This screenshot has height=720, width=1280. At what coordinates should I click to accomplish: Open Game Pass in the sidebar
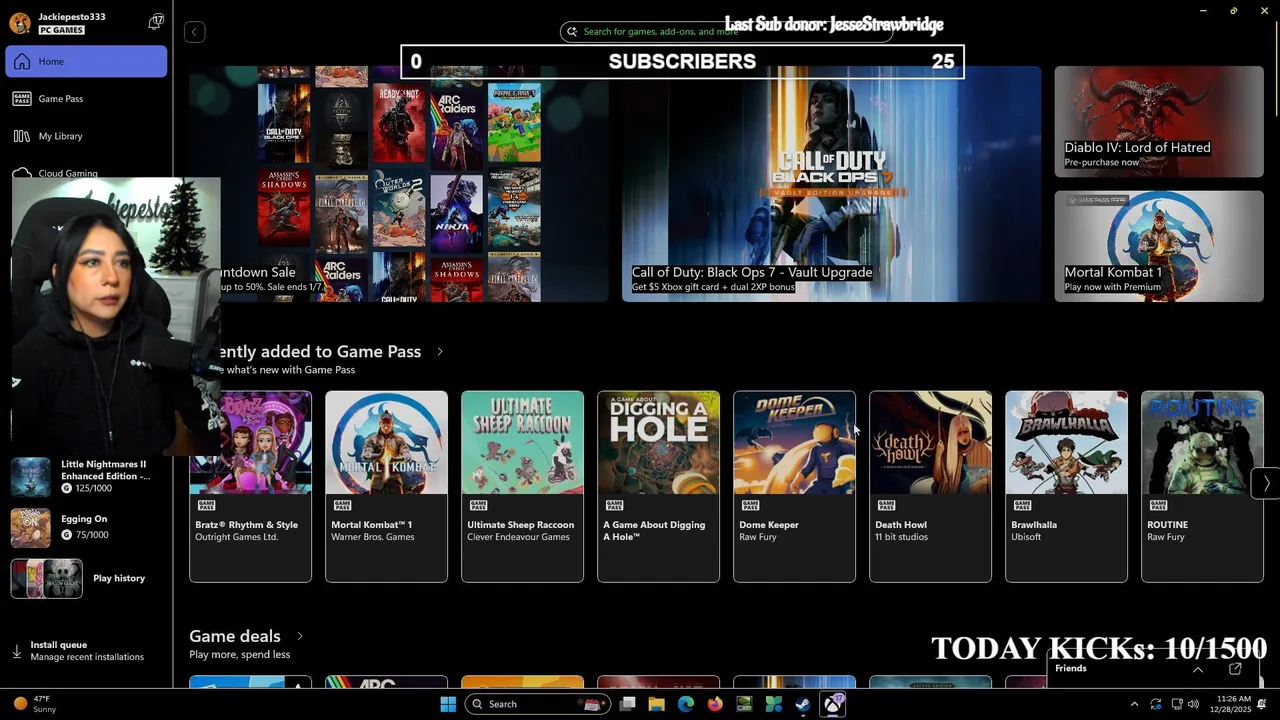pos(86,98)
